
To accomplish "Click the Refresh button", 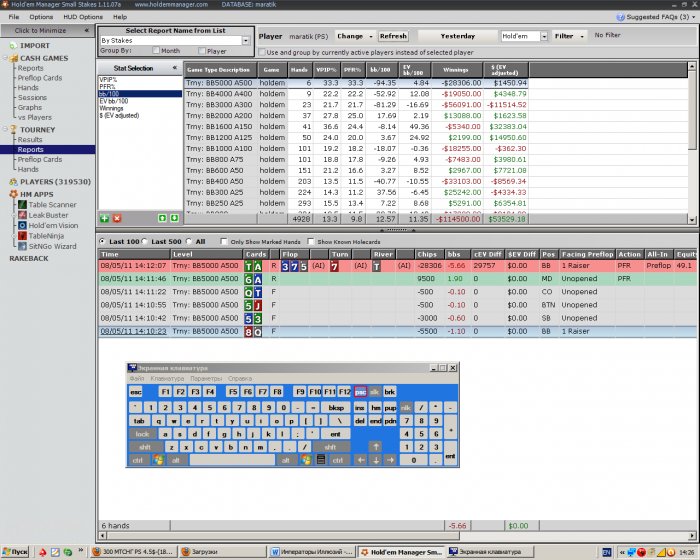I will point(393,36).
